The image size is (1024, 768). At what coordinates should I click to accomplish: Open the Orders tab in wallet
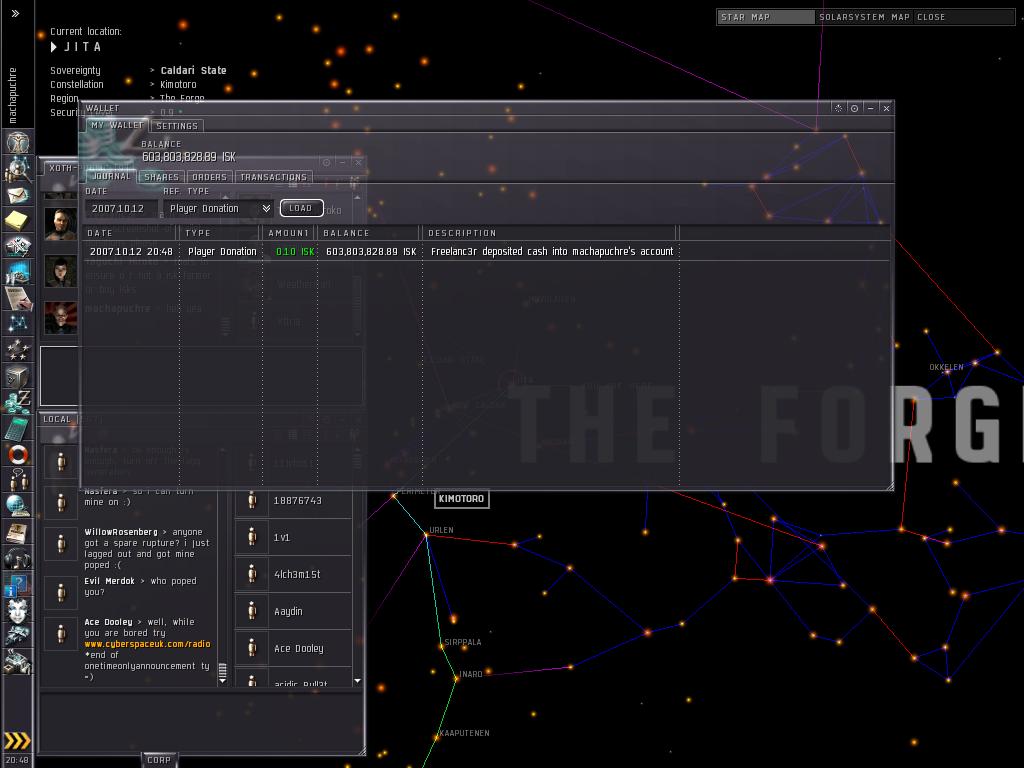(x=210, y=177)
